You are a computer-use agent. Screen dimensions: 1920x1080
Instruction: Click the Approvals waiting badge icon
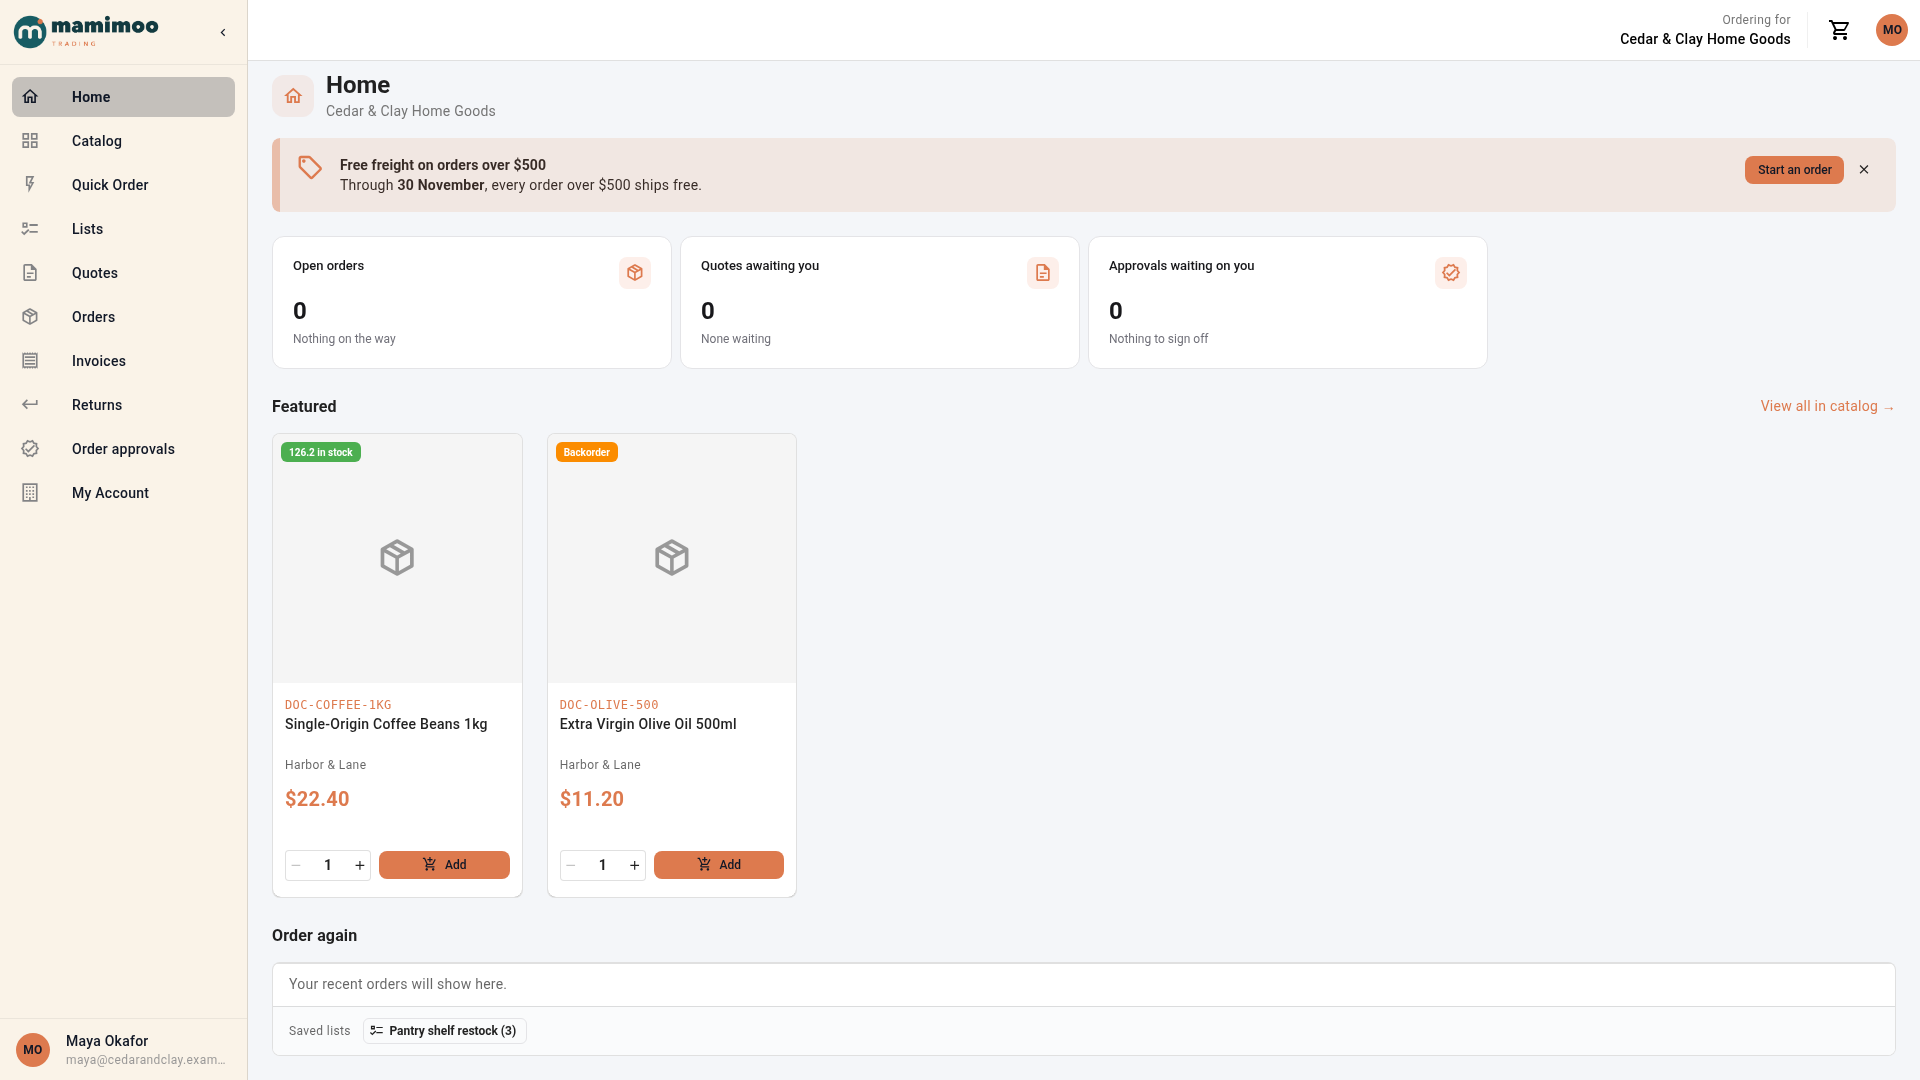click(x=1451, y=273)
